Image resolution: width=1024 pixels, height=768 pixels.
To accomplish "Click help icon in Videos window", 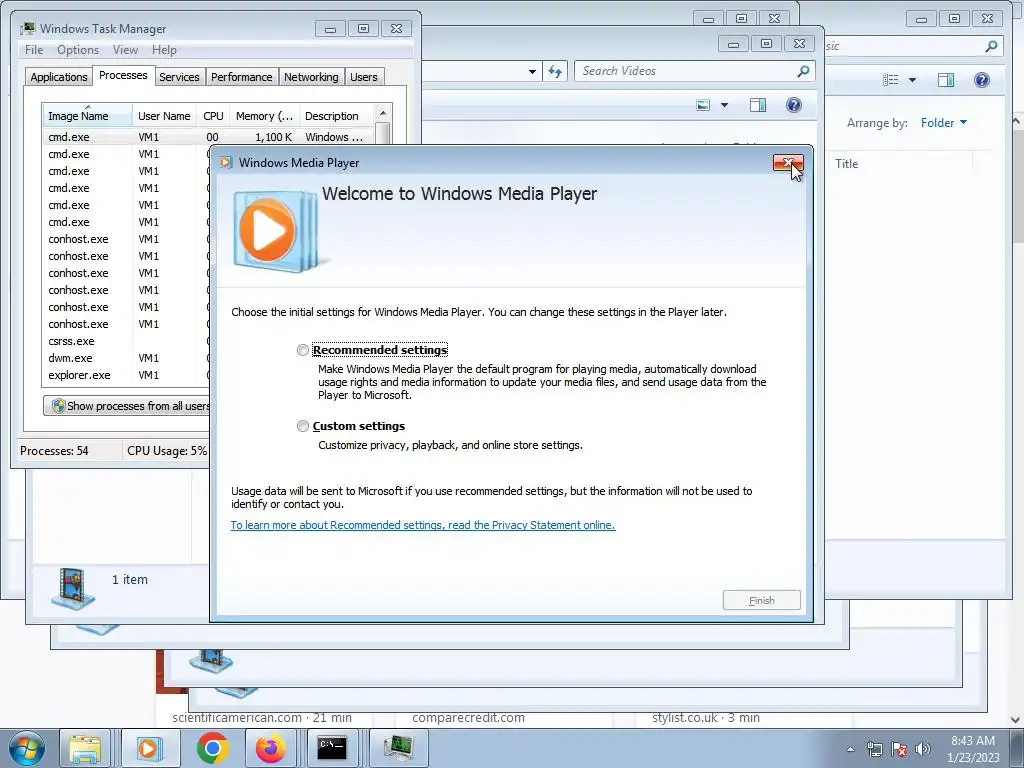I will pos(793,105).
